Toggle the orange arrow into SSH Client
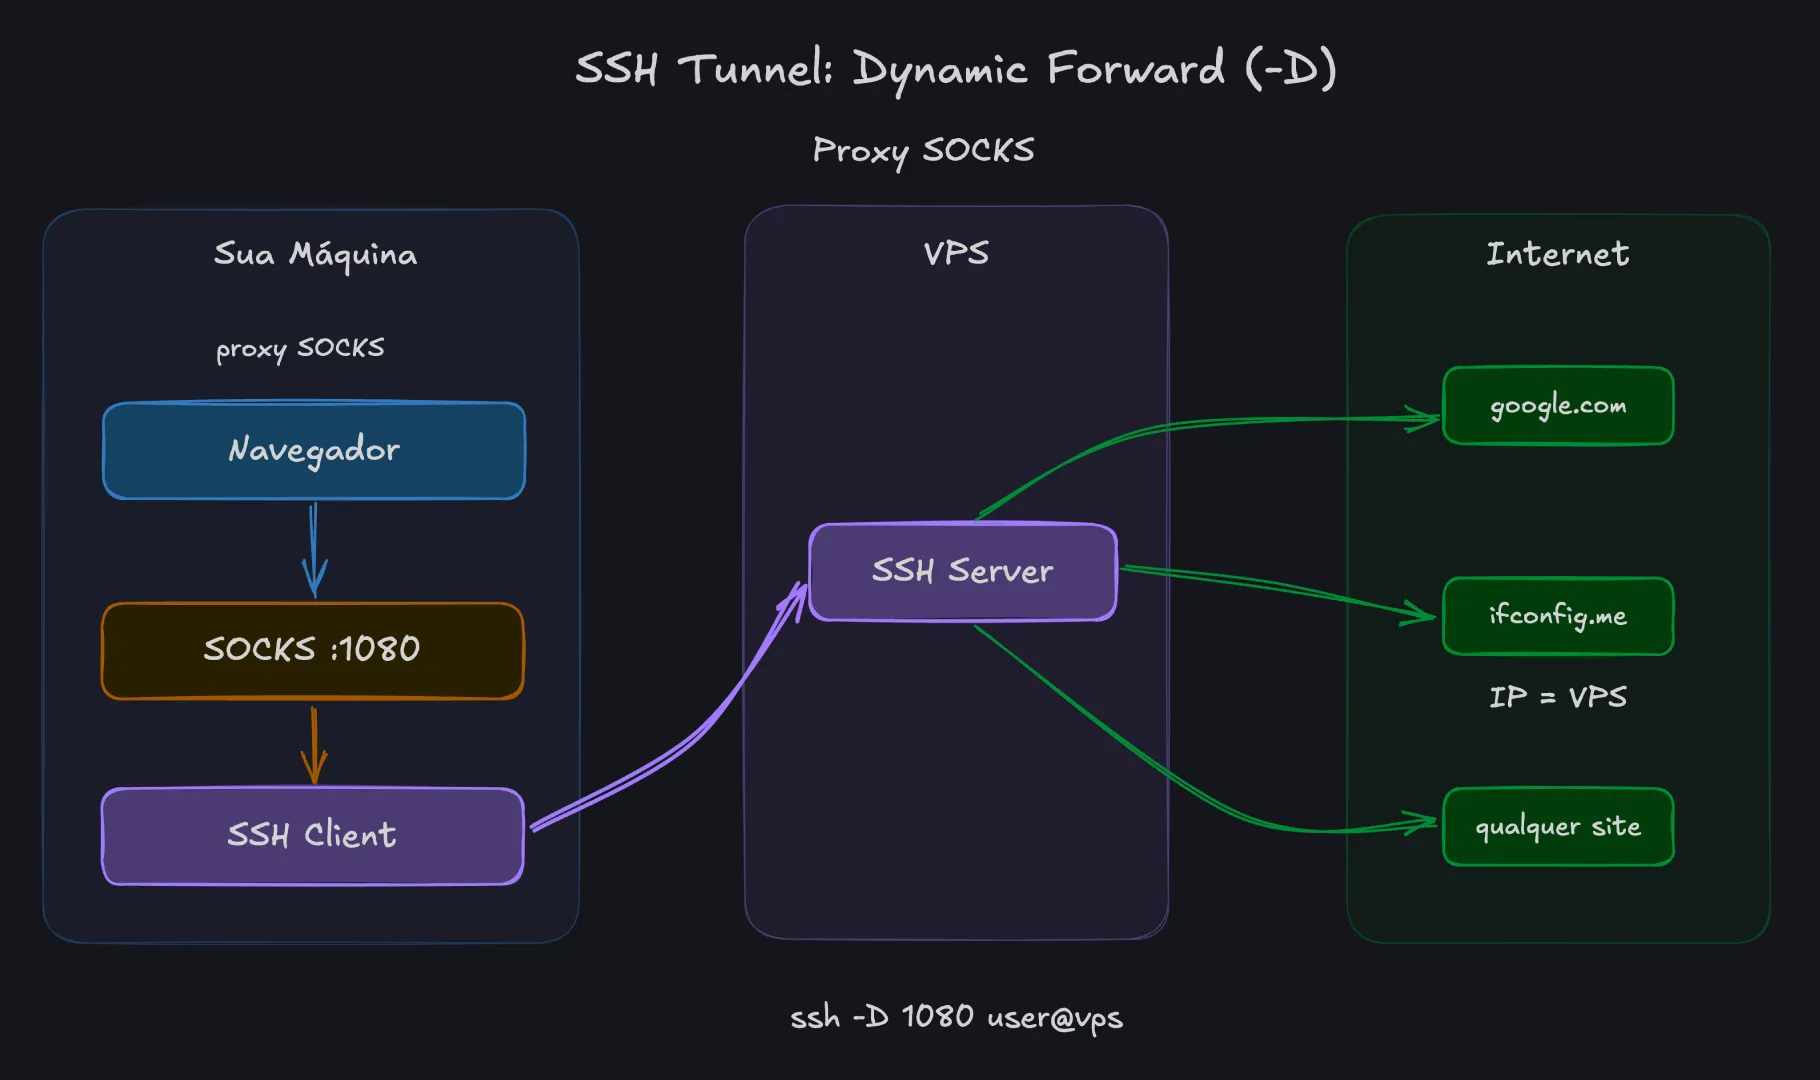The image size is (1820, 1080). tap(313, 745)
